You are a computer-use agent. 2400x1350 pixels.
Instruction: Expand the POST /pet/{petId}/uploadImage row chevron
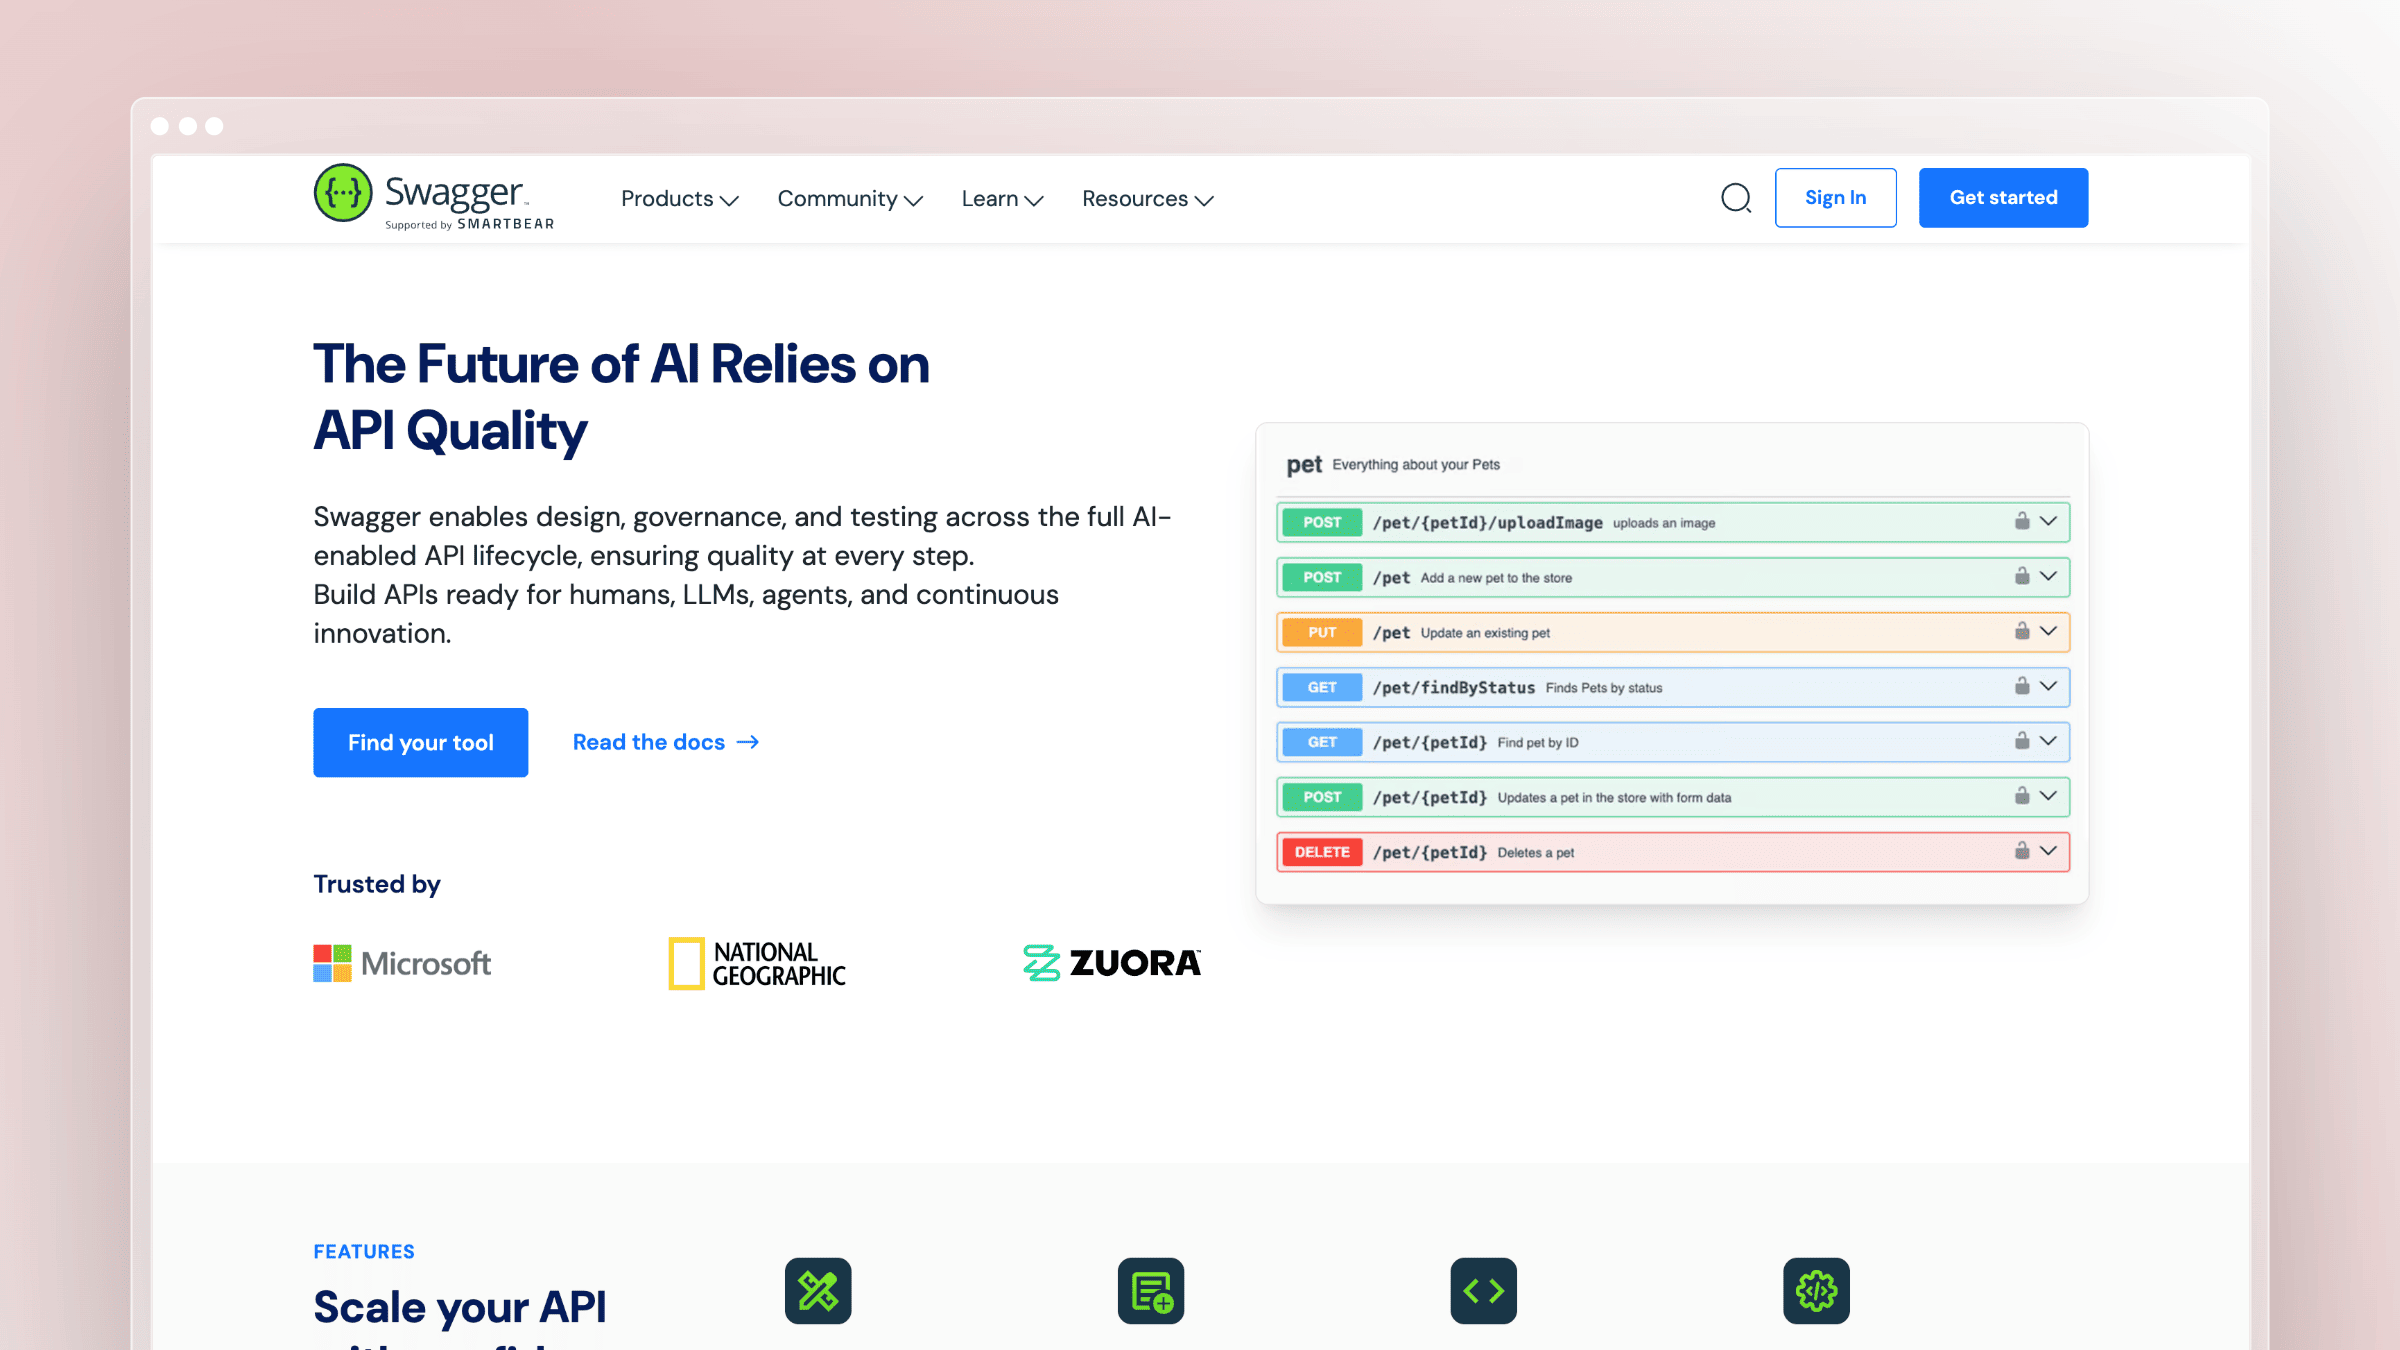pos(2048,521)
